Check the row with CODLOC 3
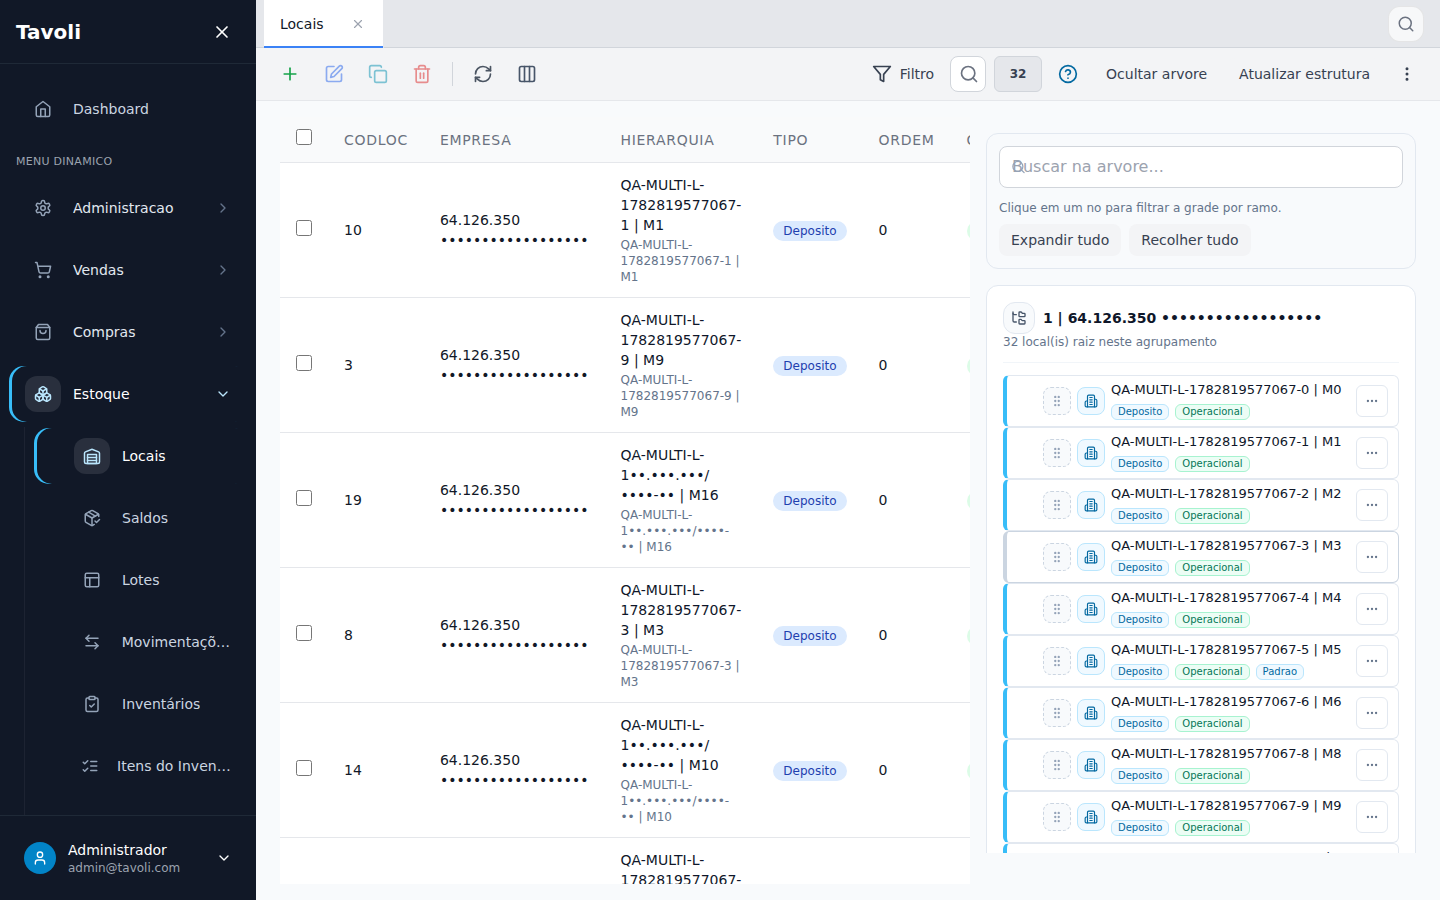The image size is (1440, 900). tap(304, 363)
